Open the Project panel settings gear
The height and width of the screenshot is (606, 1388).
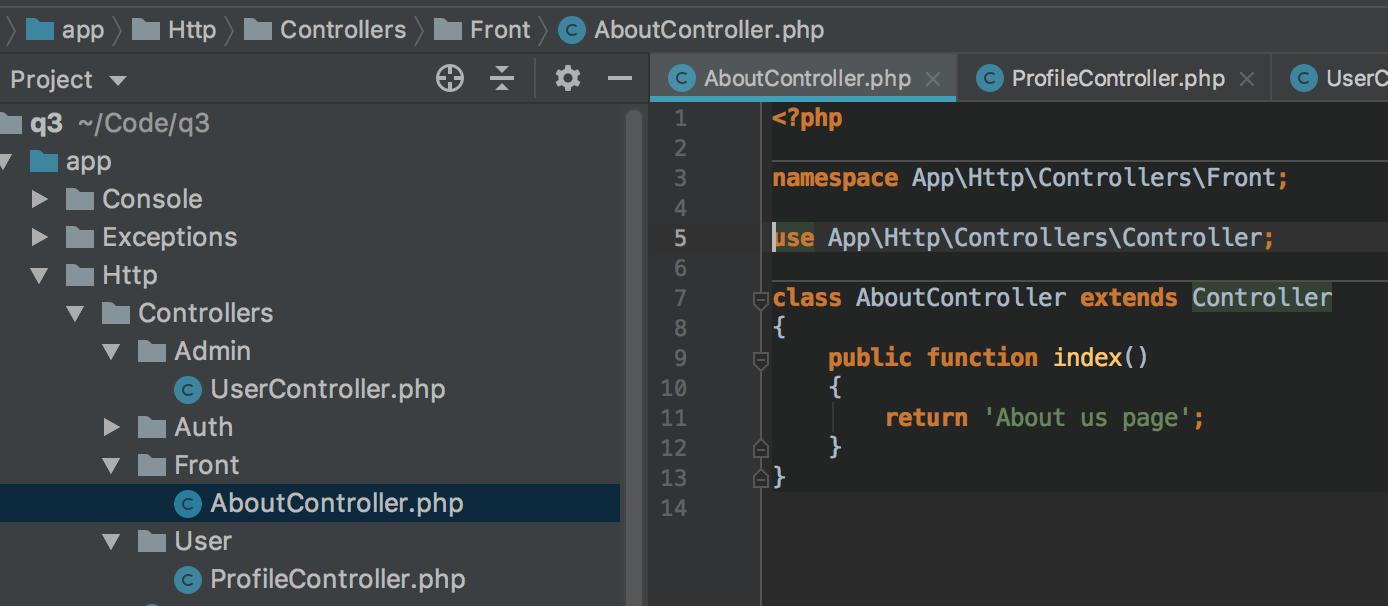568,78
